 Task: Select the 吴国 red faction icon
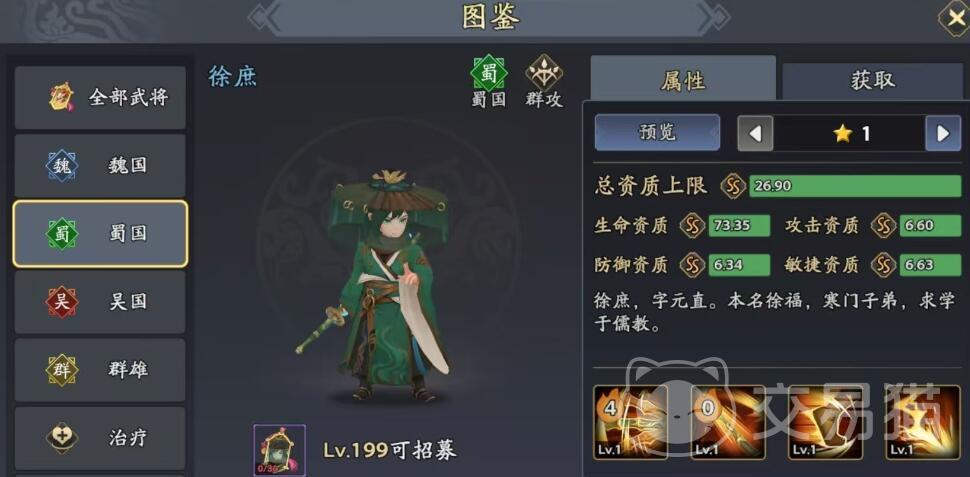coord(62,302)
